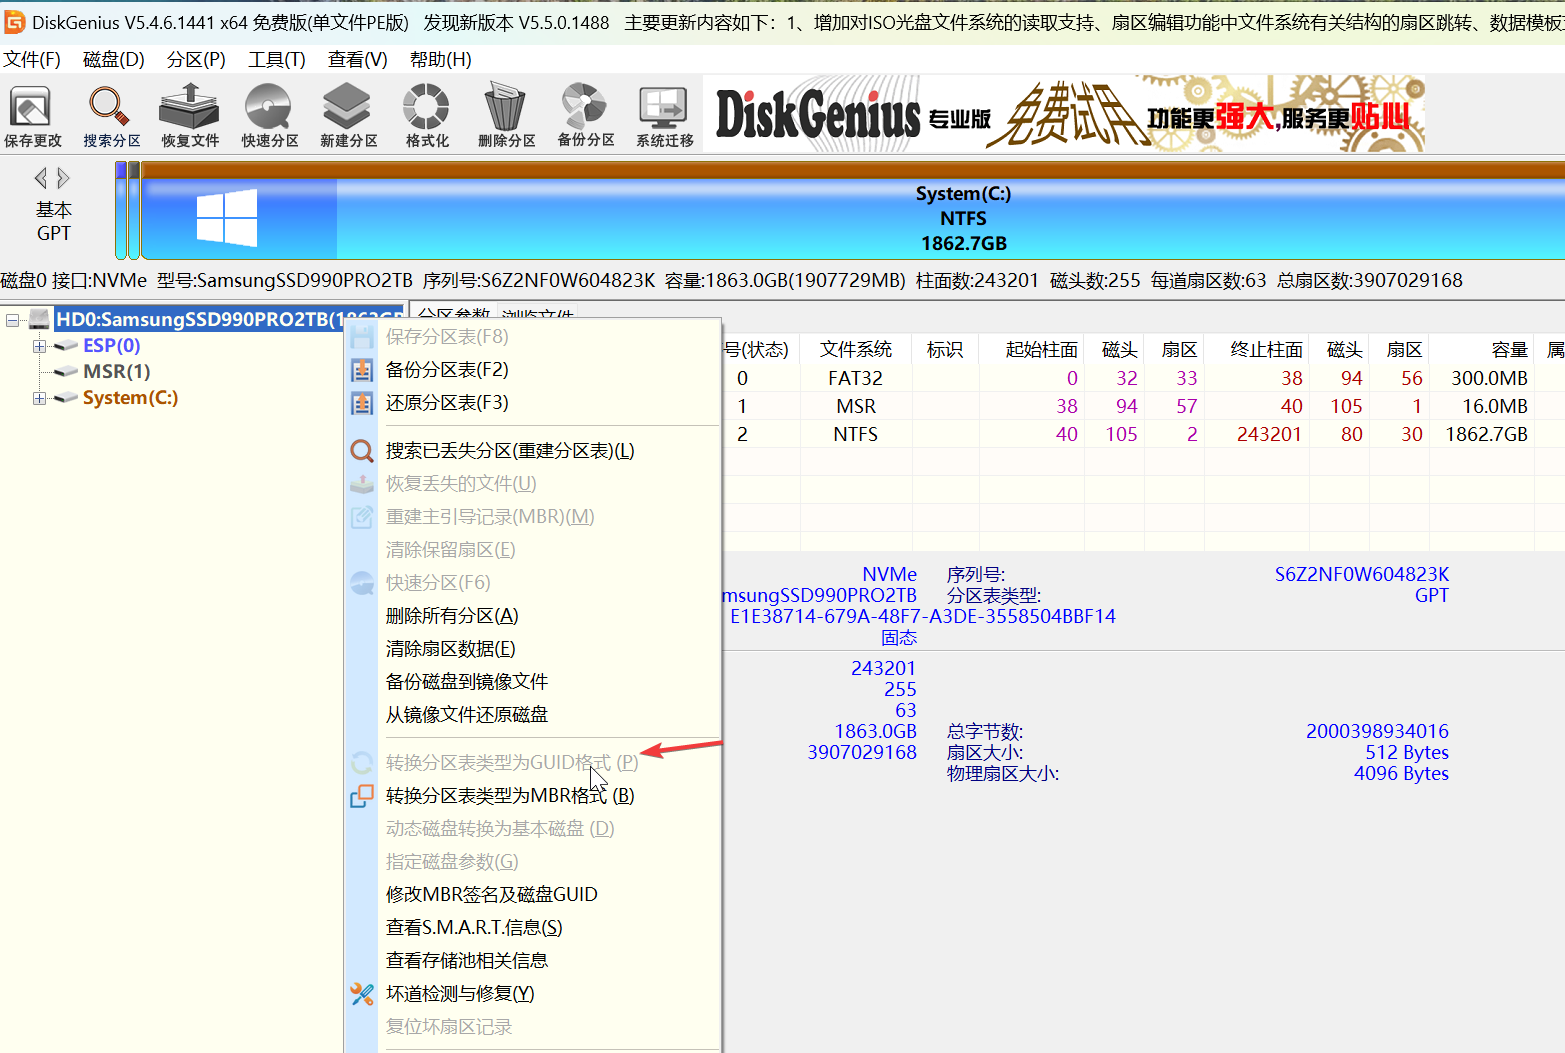This screenshot has width=1565, height=1053.
Task: Open the 查看(V) menu
Action: tap(358, 60)
